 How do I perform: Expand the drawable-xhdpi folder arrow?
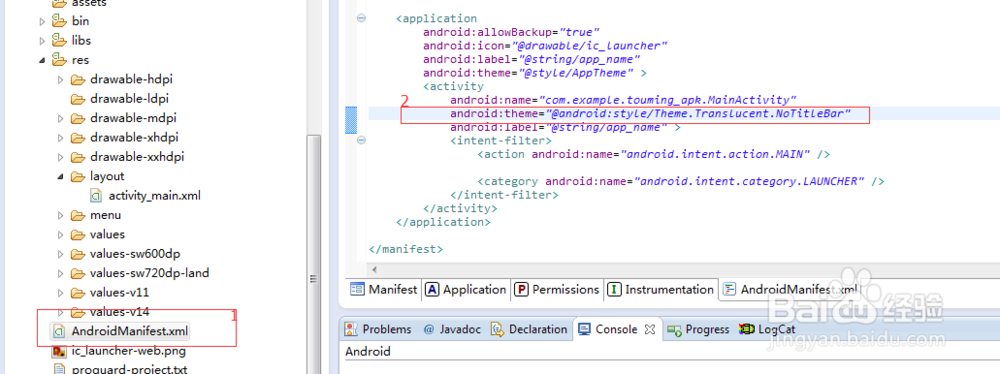tap(61, 138)
